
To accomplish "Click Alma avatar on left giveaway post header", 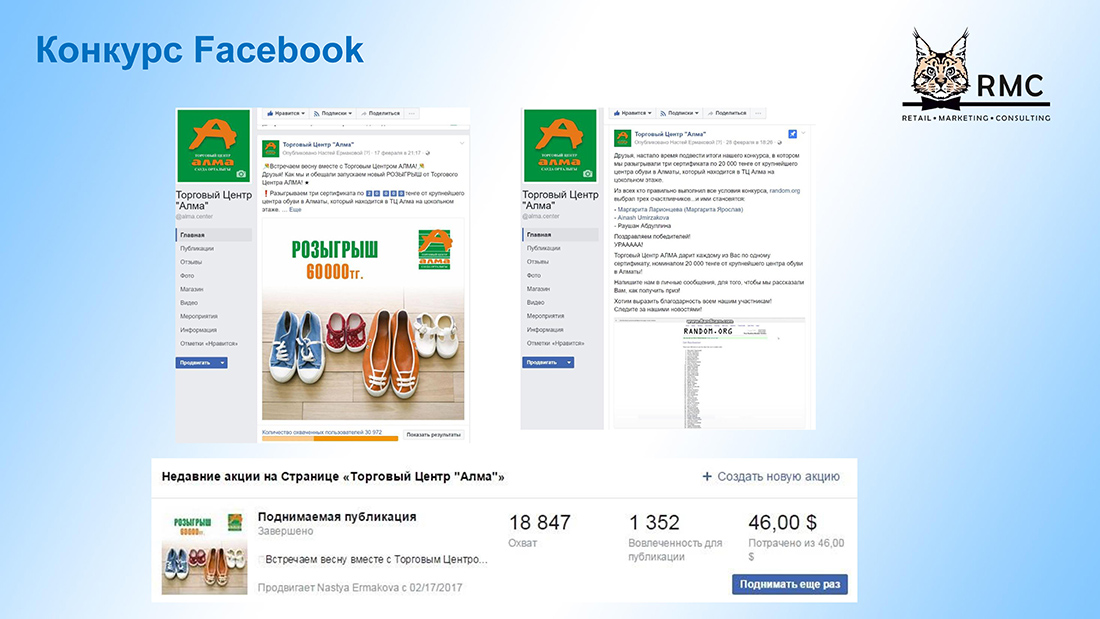I will pyautogui.click(x=270, y=148).
